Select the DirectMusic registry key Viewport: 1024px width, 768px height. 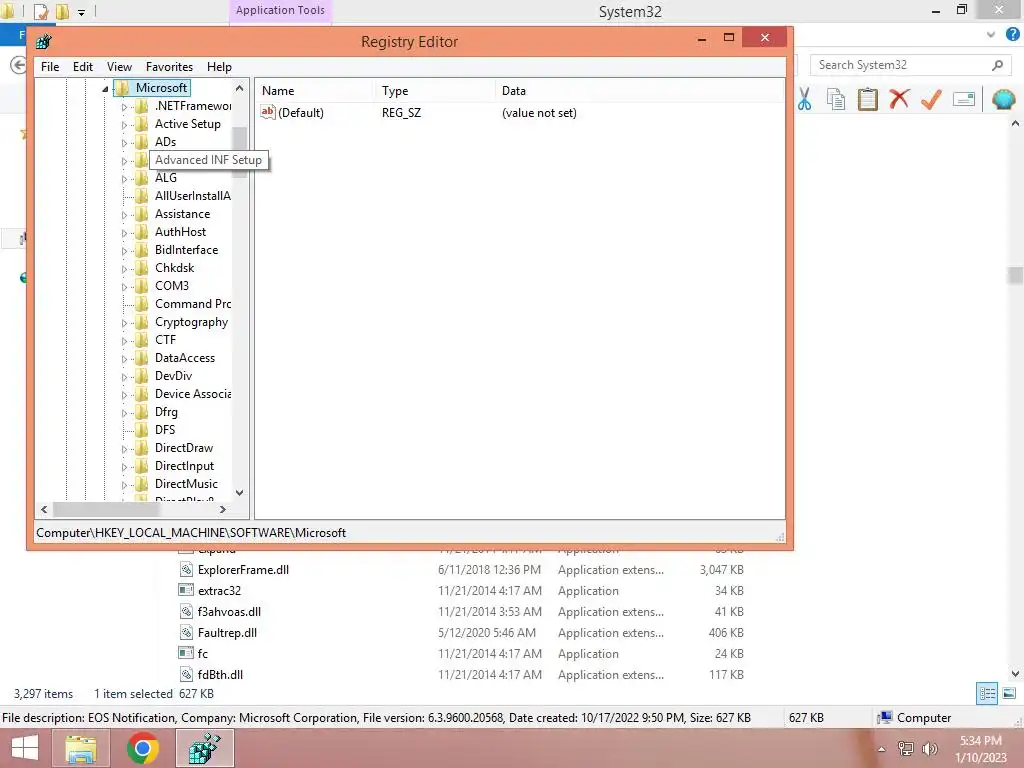point(186,484)
